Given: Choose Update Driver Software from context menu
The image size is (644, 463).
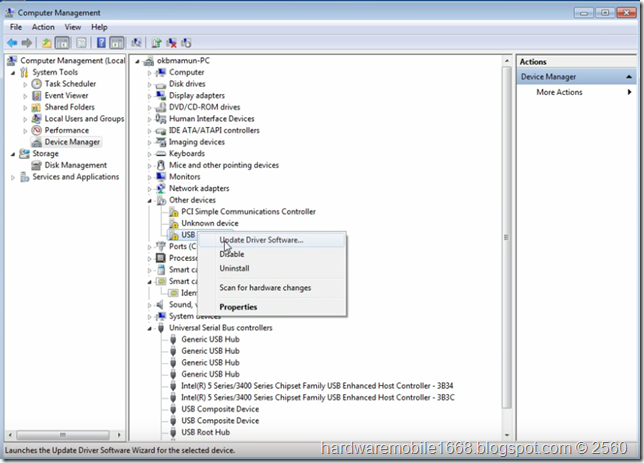Looking at the screenshot, I should (x=271, y=240).
